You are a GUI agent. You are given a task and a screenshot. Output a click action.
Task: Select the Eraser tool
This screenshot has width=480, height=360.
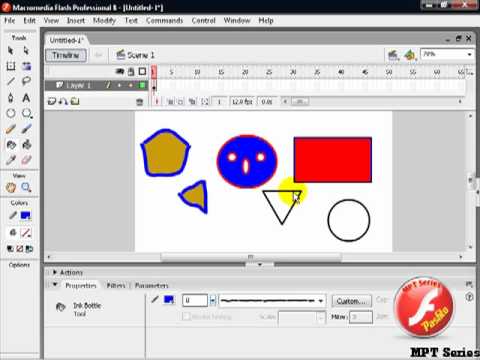[26, 160]
